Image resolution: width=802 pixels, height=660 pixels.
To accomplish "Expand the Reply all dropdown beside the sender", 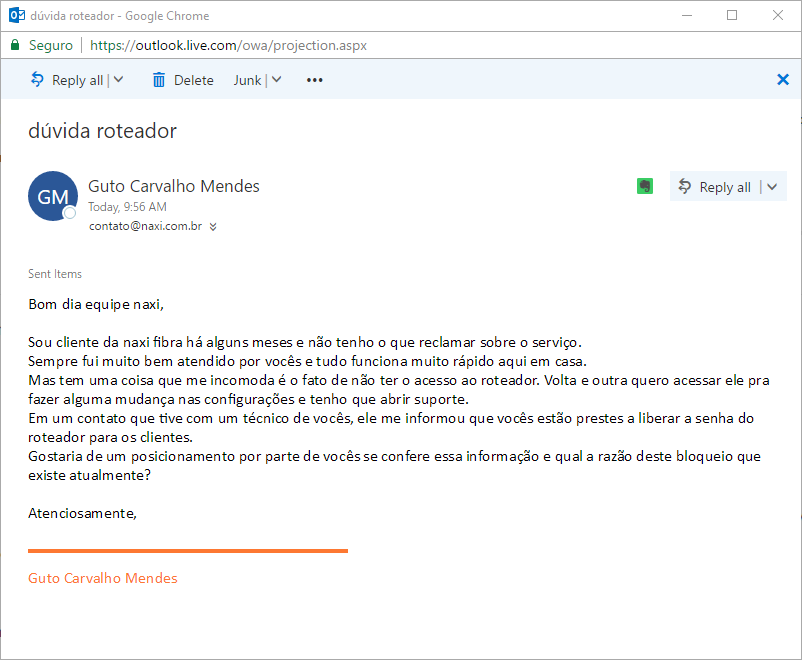I will (772, 187).
